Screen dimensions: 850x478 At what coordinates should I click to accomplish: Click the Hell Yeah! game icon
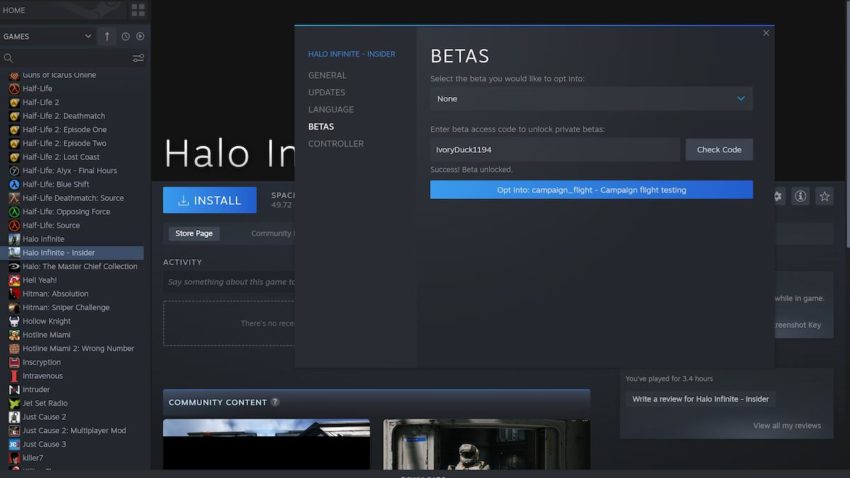point(14,280)
